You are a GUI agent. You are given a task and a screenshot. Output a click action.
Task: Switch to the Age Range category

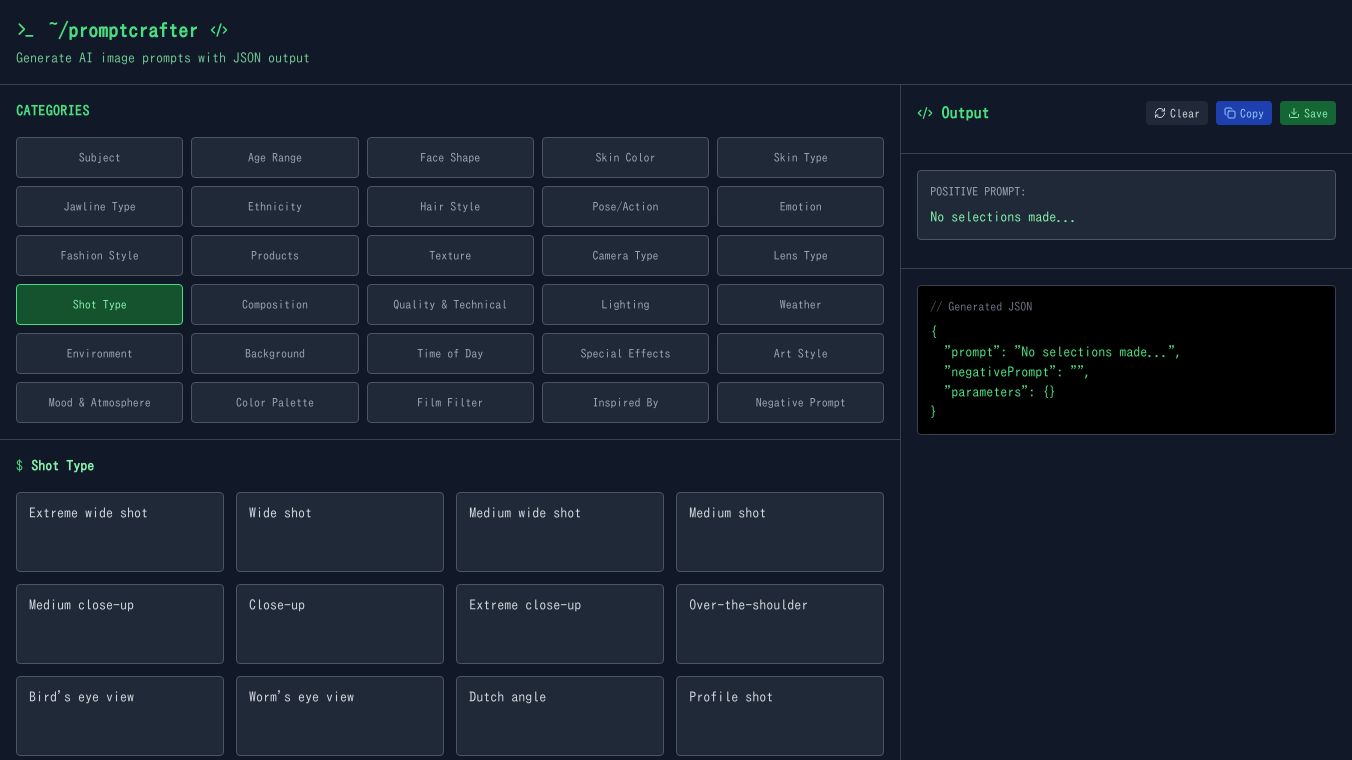[275, 157]
